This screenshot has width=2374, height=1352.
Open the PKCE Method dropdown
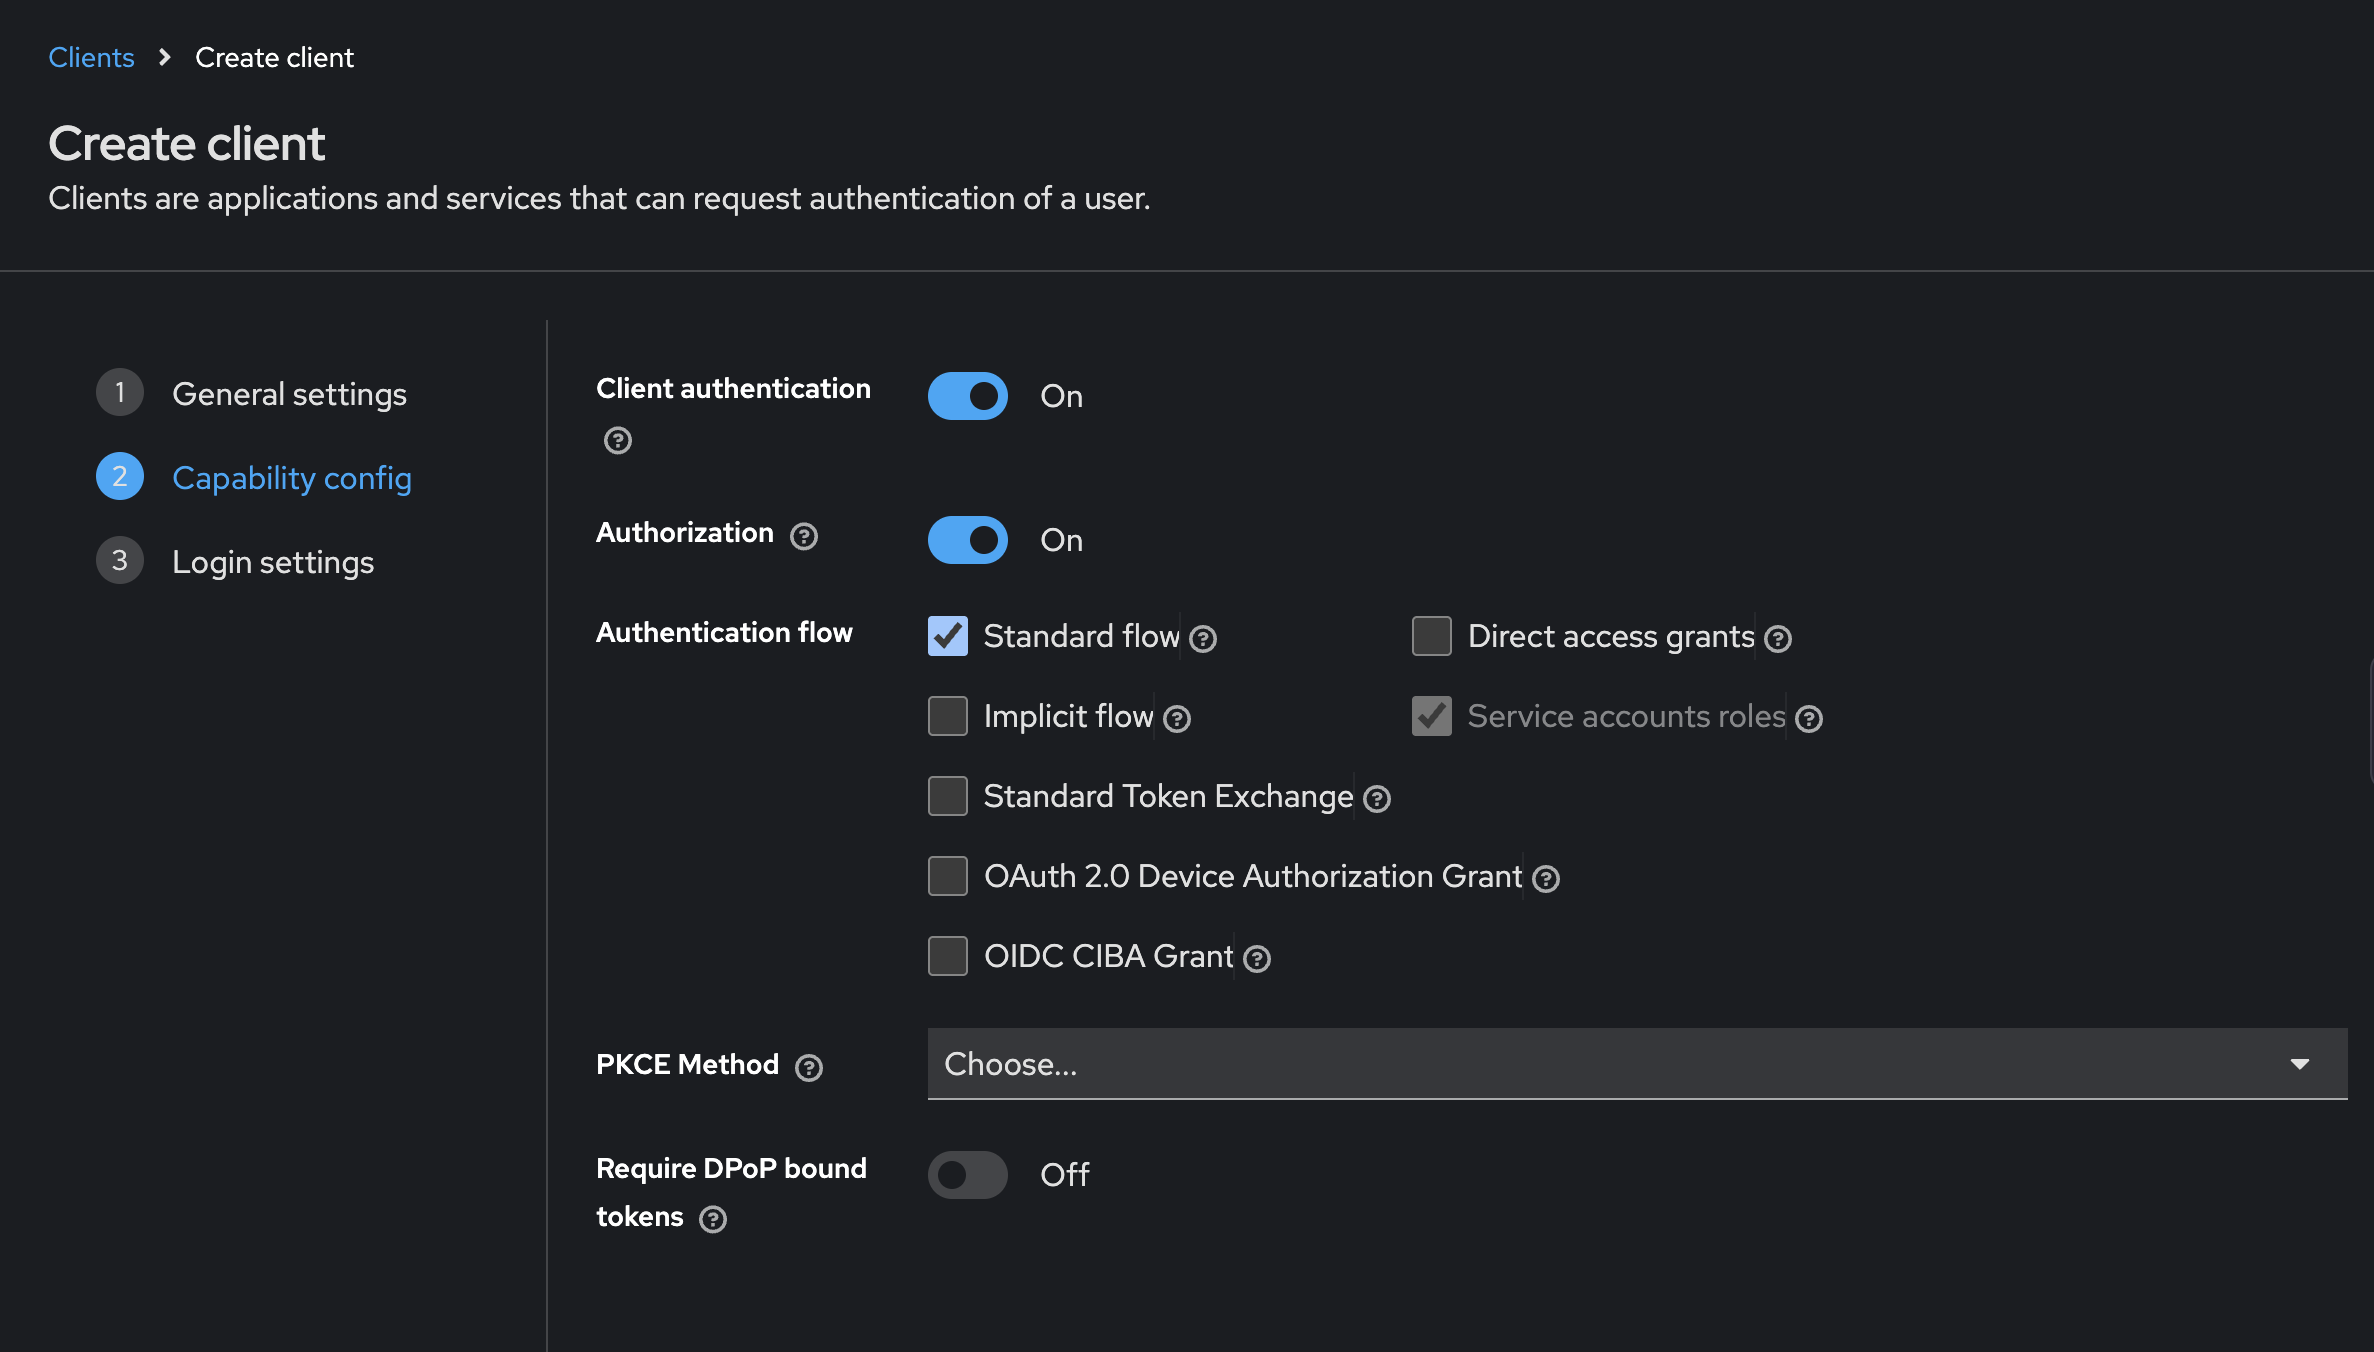click(x=1636, y=1064)
